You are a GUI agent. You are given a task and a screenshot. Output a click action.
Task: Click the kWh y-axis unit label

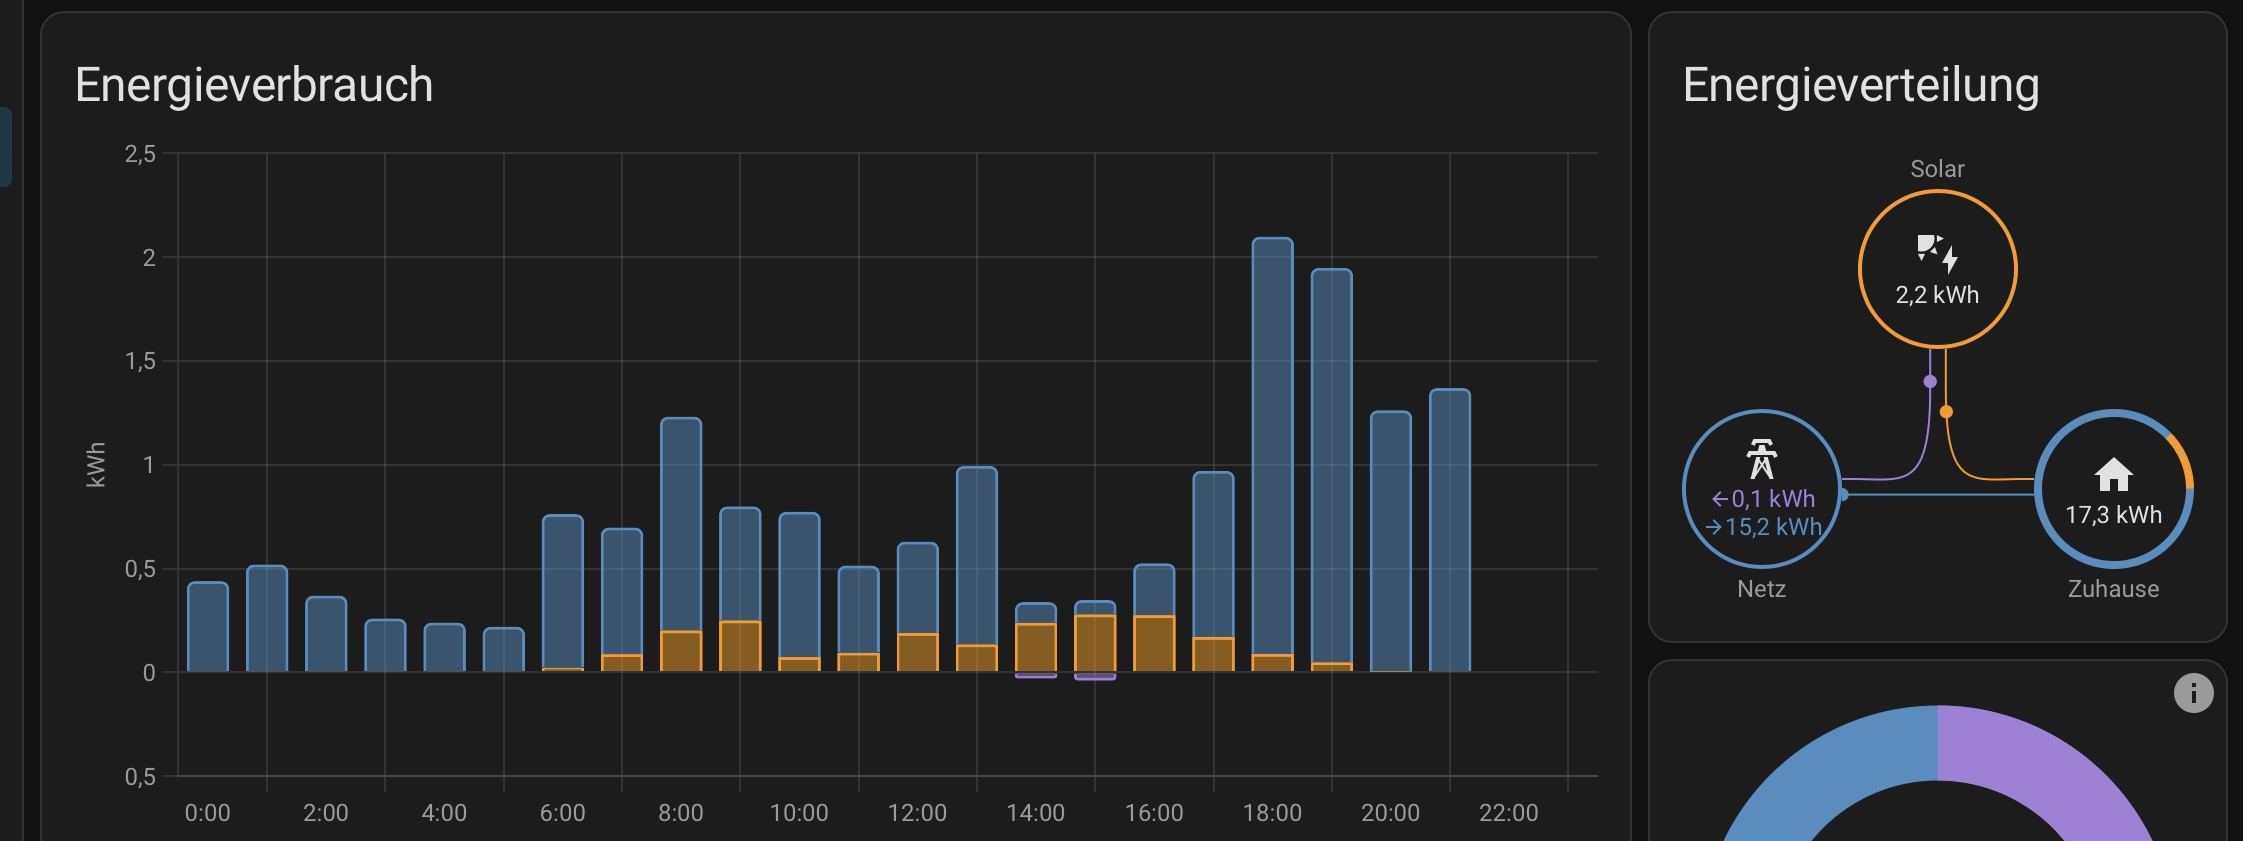(96, 465)
